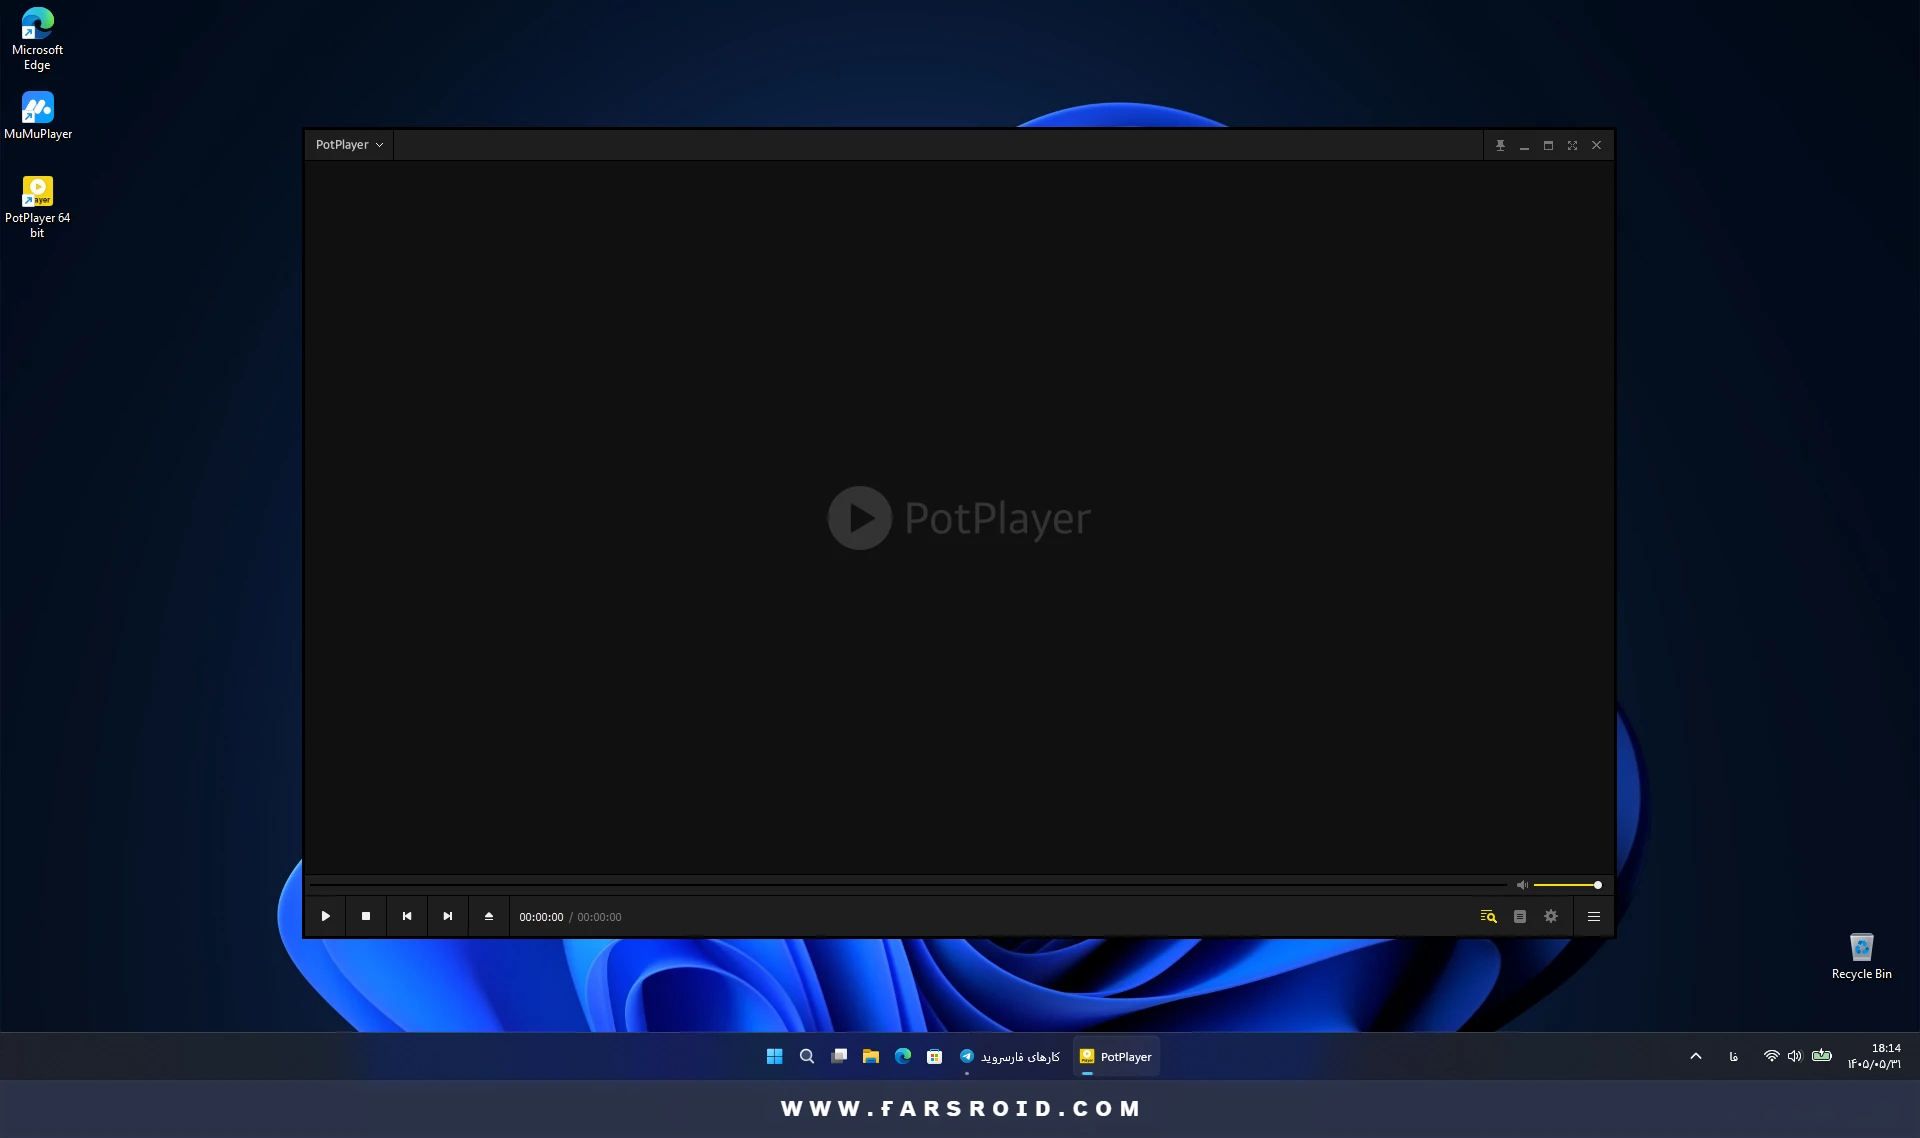Select the PotPlayer 64 bit desktop shortcut
1920x1138 pixels.
(x=37, y=207)
